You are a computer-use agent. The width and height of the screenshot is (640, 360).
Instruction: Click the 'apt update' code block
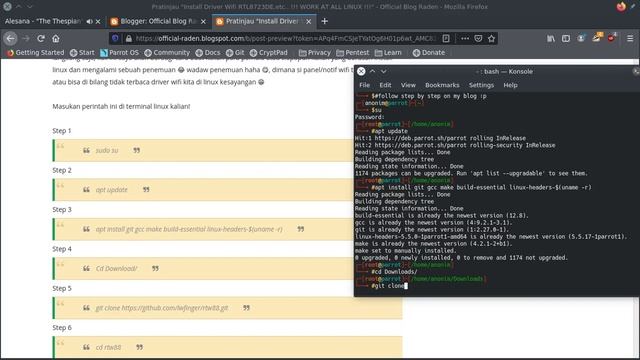(227, 190)
